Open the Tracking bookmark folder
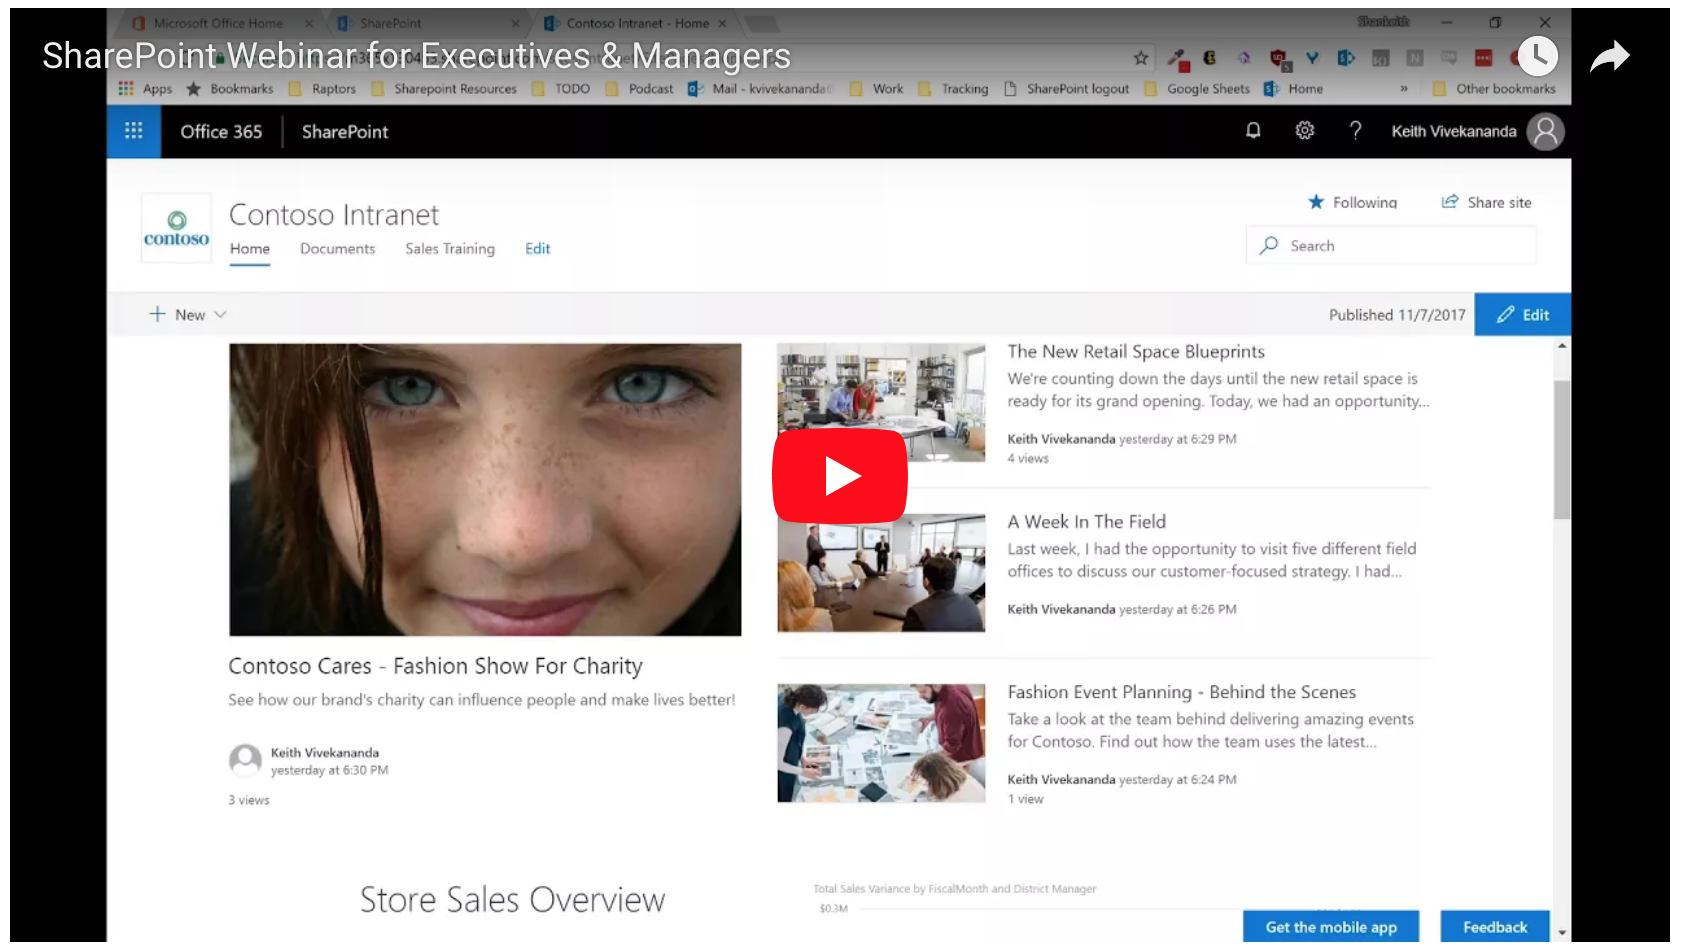Image resolution: width=1682 pixels, height=952 pixels. 954,89
